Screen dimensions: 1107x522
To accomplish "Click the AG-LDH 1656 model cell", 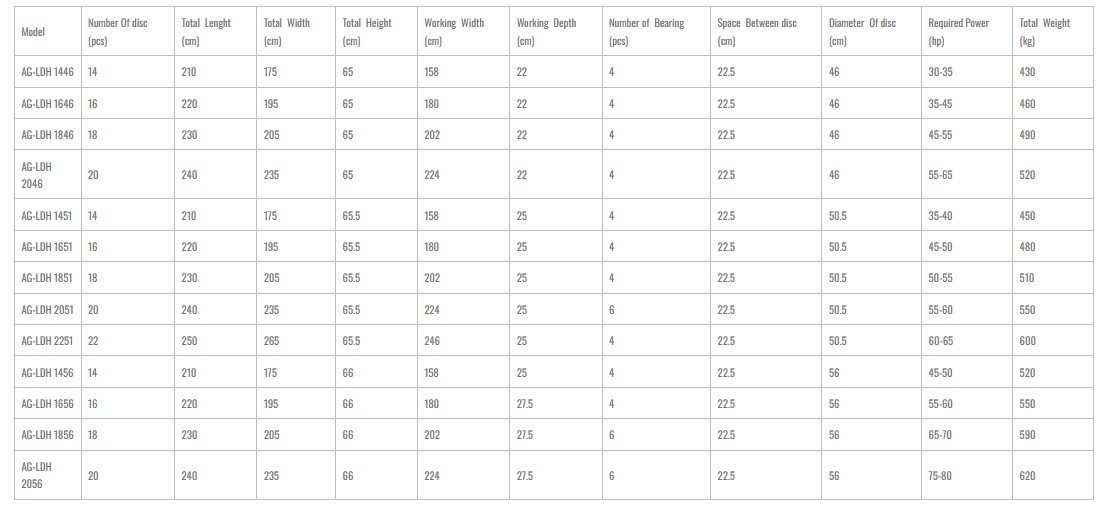I will pos(47,404).
